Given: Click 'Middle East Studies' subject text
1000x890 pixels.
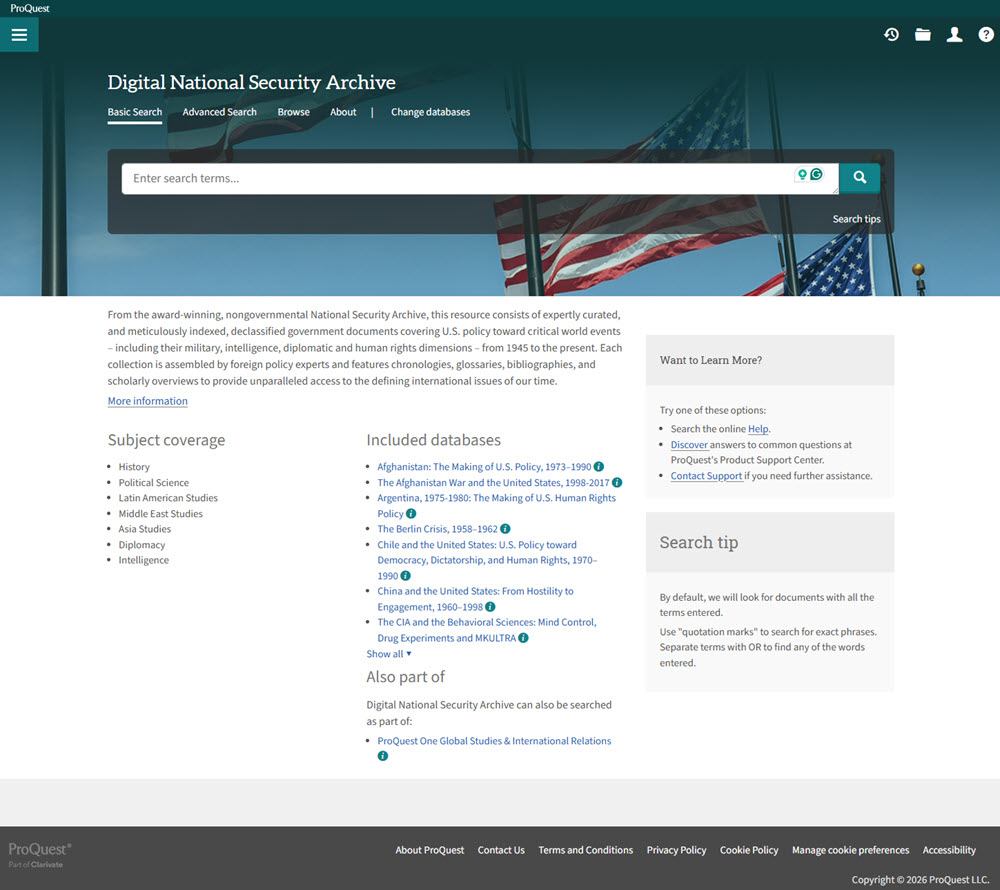Looking at the screenshot, I should (161, 514).
